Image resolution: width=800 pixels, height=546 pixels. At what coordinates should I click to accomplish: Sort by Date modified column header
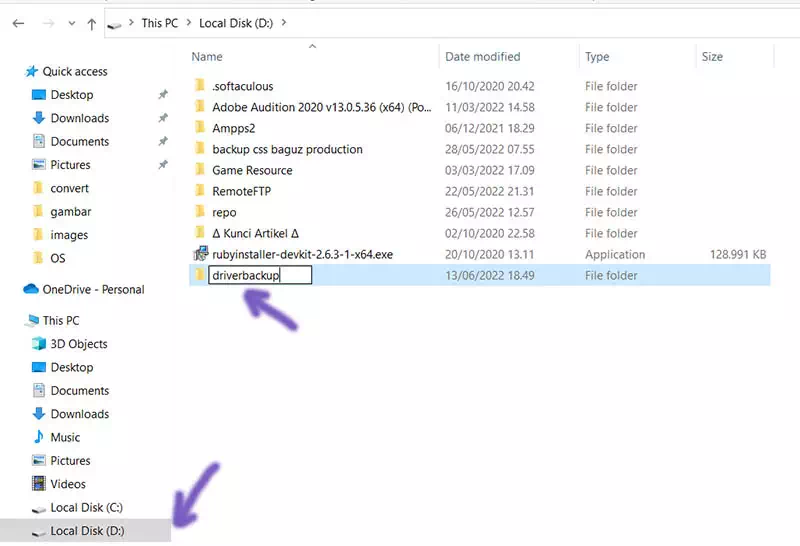[x=483, y=57]
